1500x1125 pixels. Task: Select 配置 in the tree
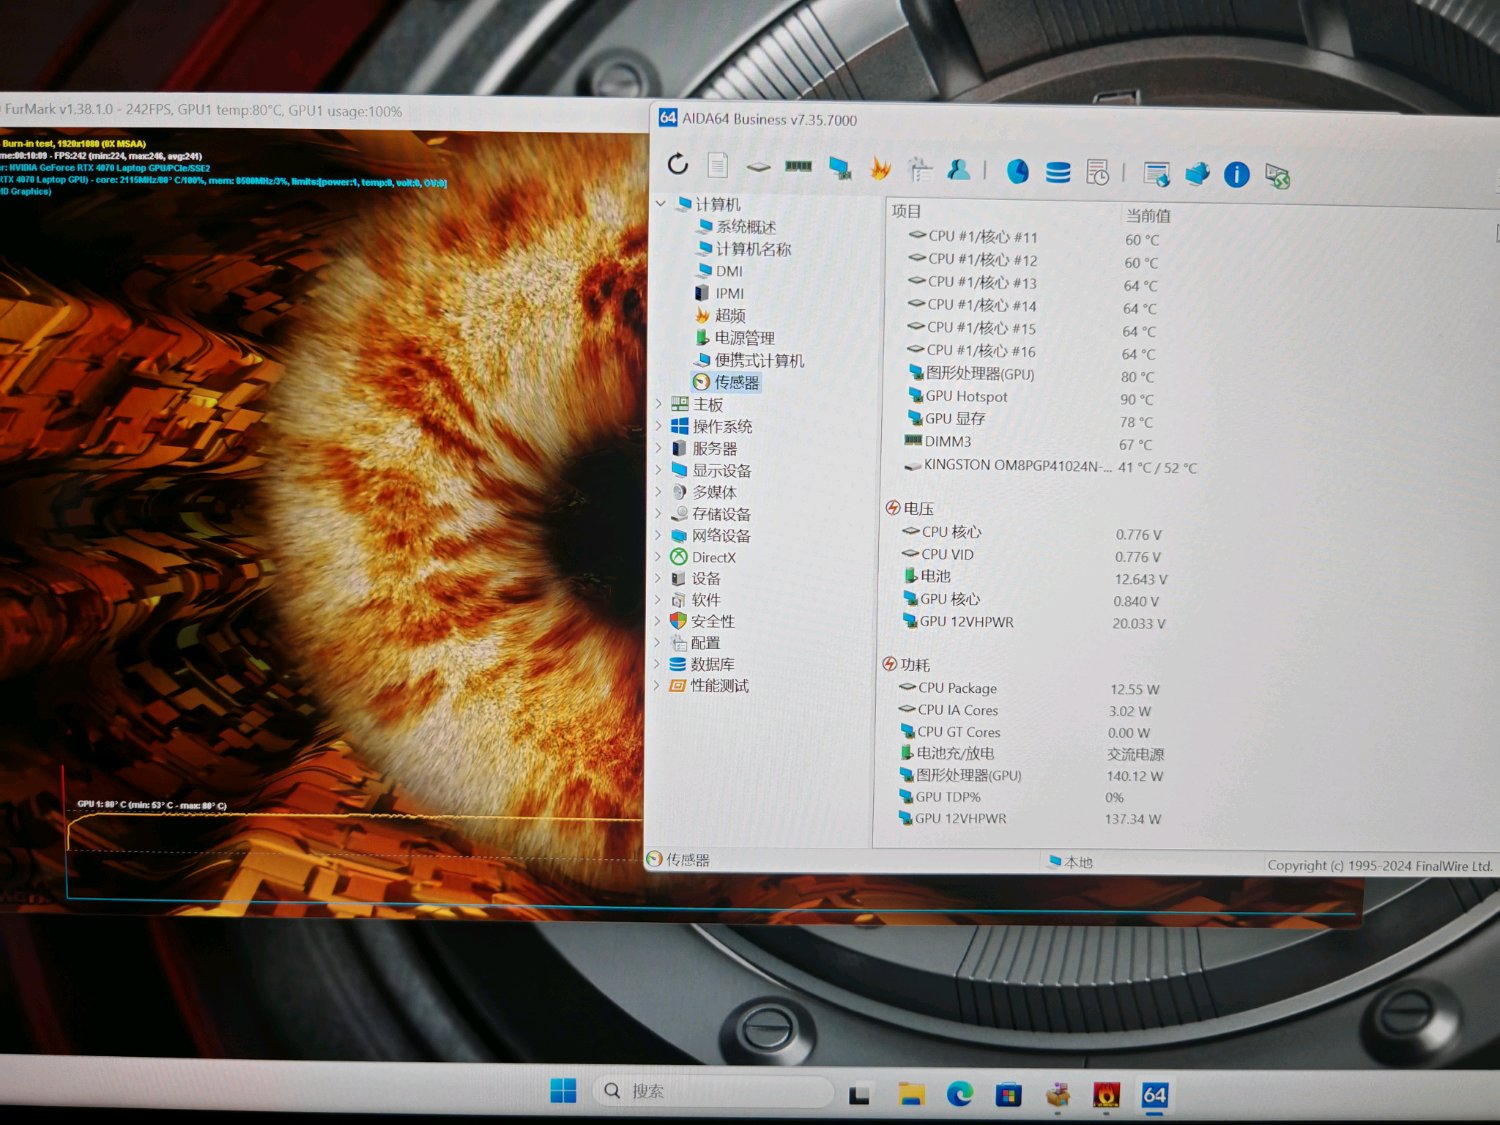pyautogui.click(x=705, y=643)
